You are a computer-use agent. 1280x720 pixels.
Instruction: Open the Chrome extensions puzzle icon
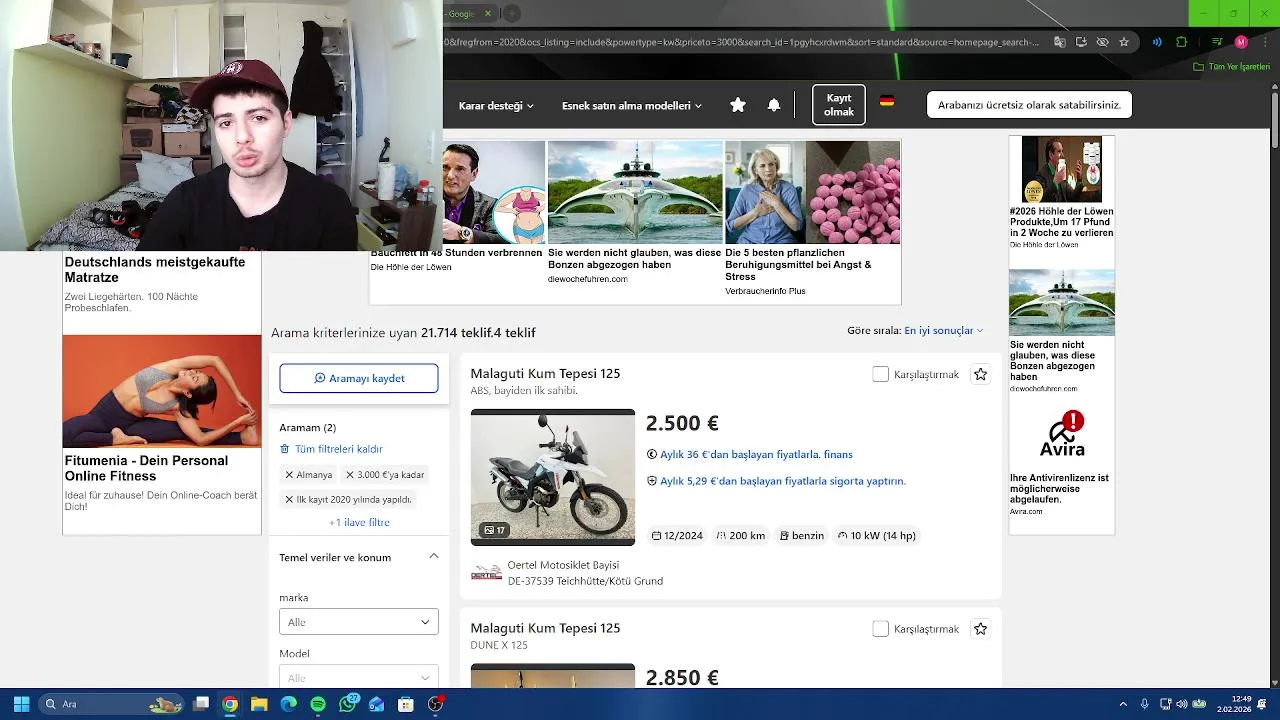(x=1182, y=42)
